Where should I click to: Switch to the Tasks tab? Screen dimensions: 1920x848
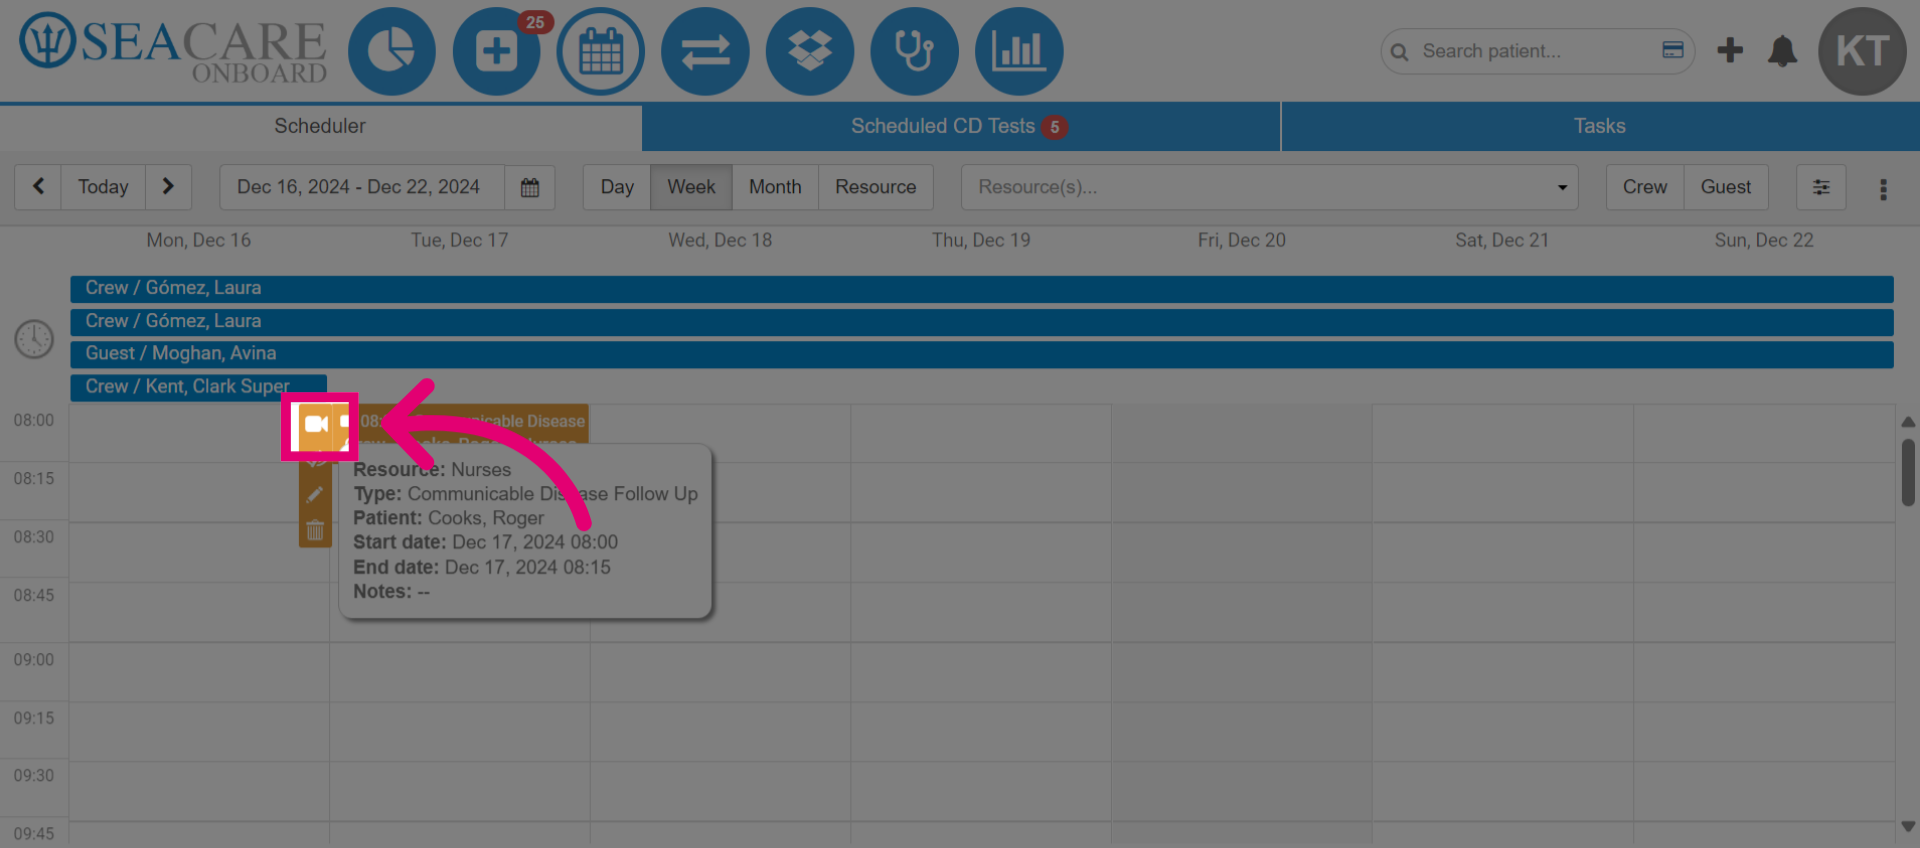(x=1600, y=126)
